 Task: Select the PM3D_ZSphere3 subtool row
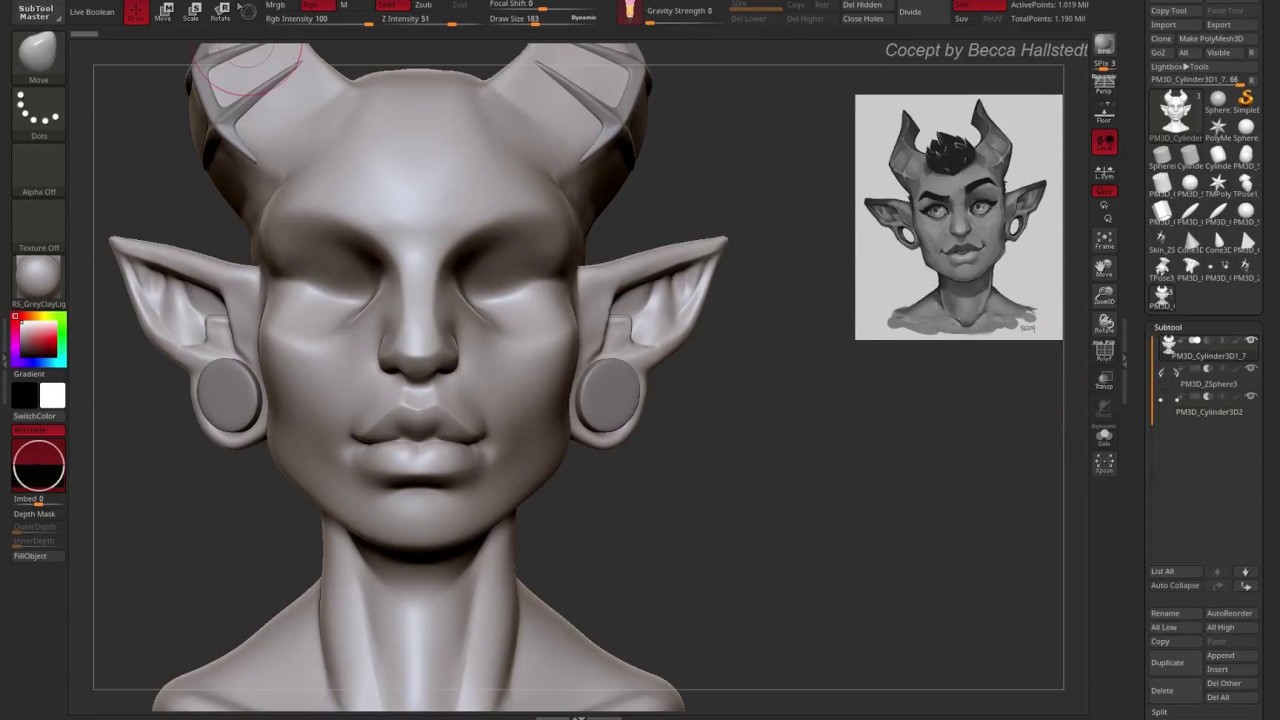click(x=1206, y=376)
